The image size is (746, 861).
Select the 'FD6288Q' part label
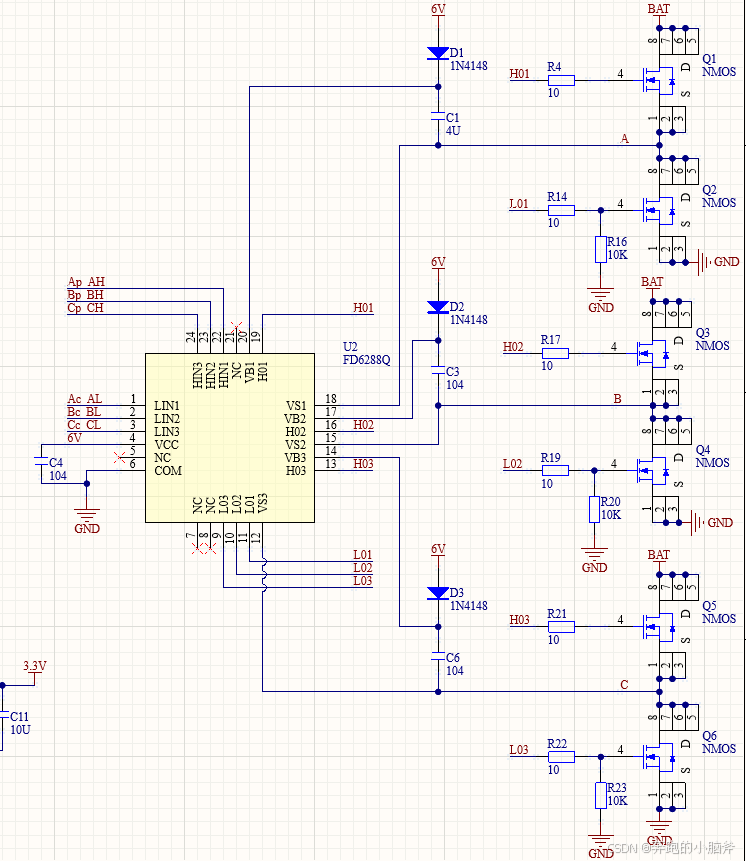[367, 360]
